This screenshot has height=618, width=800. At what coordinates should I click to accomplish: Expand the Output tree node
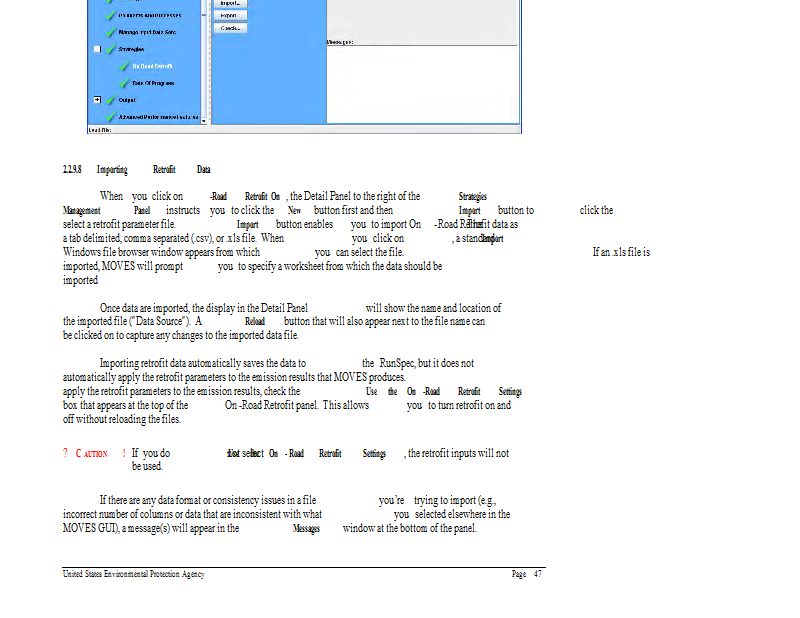[x=97, y=100]
